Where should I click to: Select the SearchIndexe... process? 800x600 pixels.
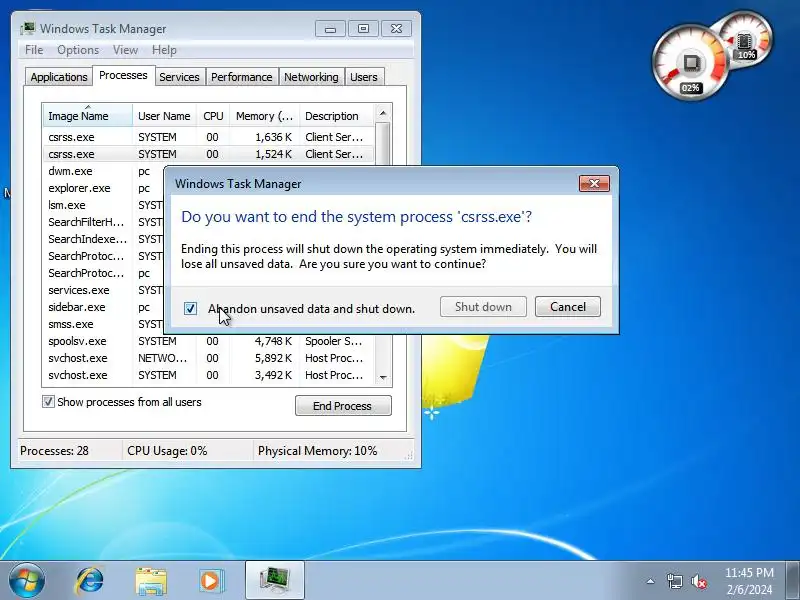pyautogui.click(x=104, y=239)
